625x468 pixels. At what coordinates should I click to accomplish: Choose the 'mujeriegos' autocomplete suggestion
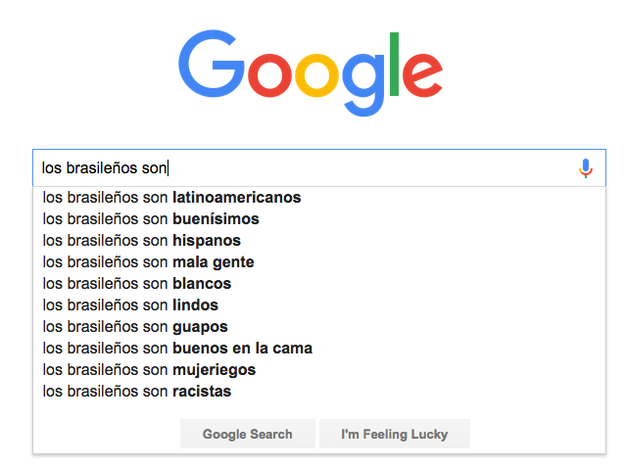(x=319, y=370)
